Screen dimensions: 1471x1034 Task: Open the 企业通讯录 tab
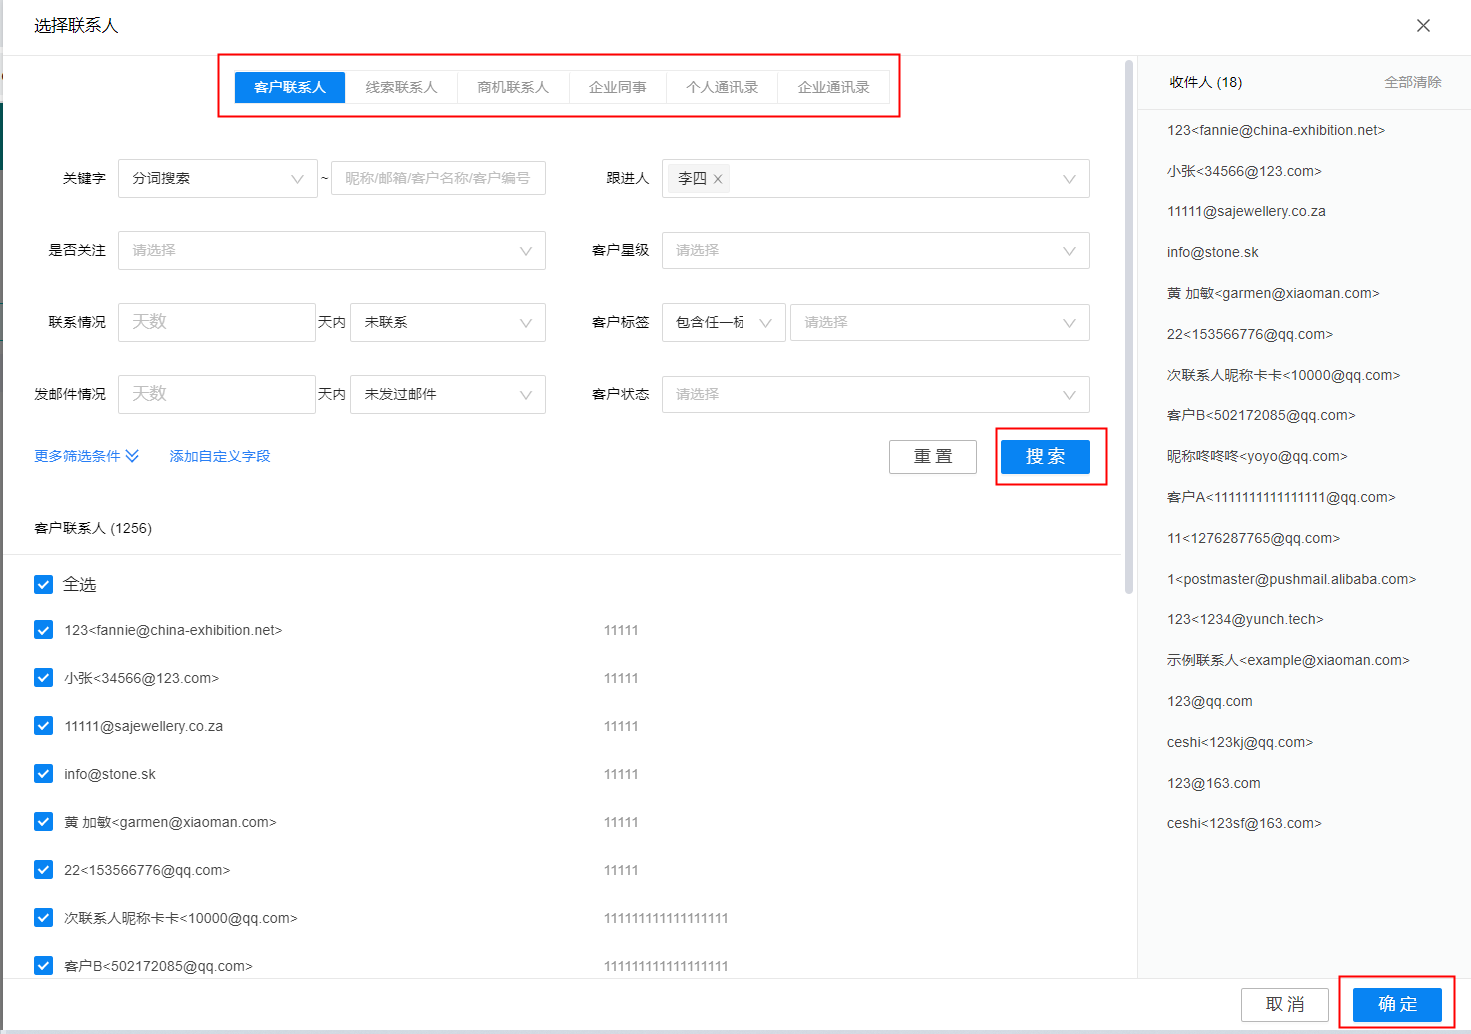pyautogui.click(x=834, y=87)
